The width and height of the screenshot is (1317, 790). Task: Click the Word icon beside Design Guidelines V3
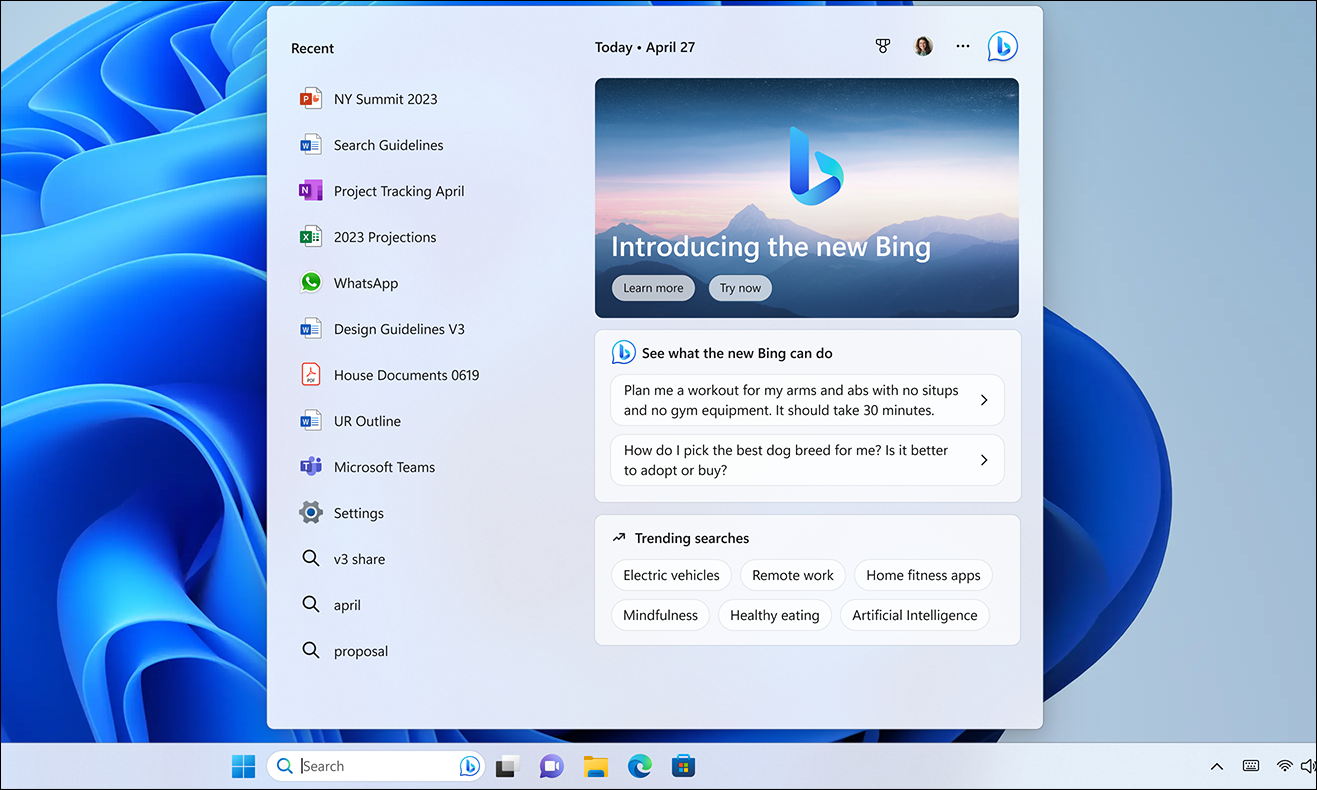tap(311, 329)
